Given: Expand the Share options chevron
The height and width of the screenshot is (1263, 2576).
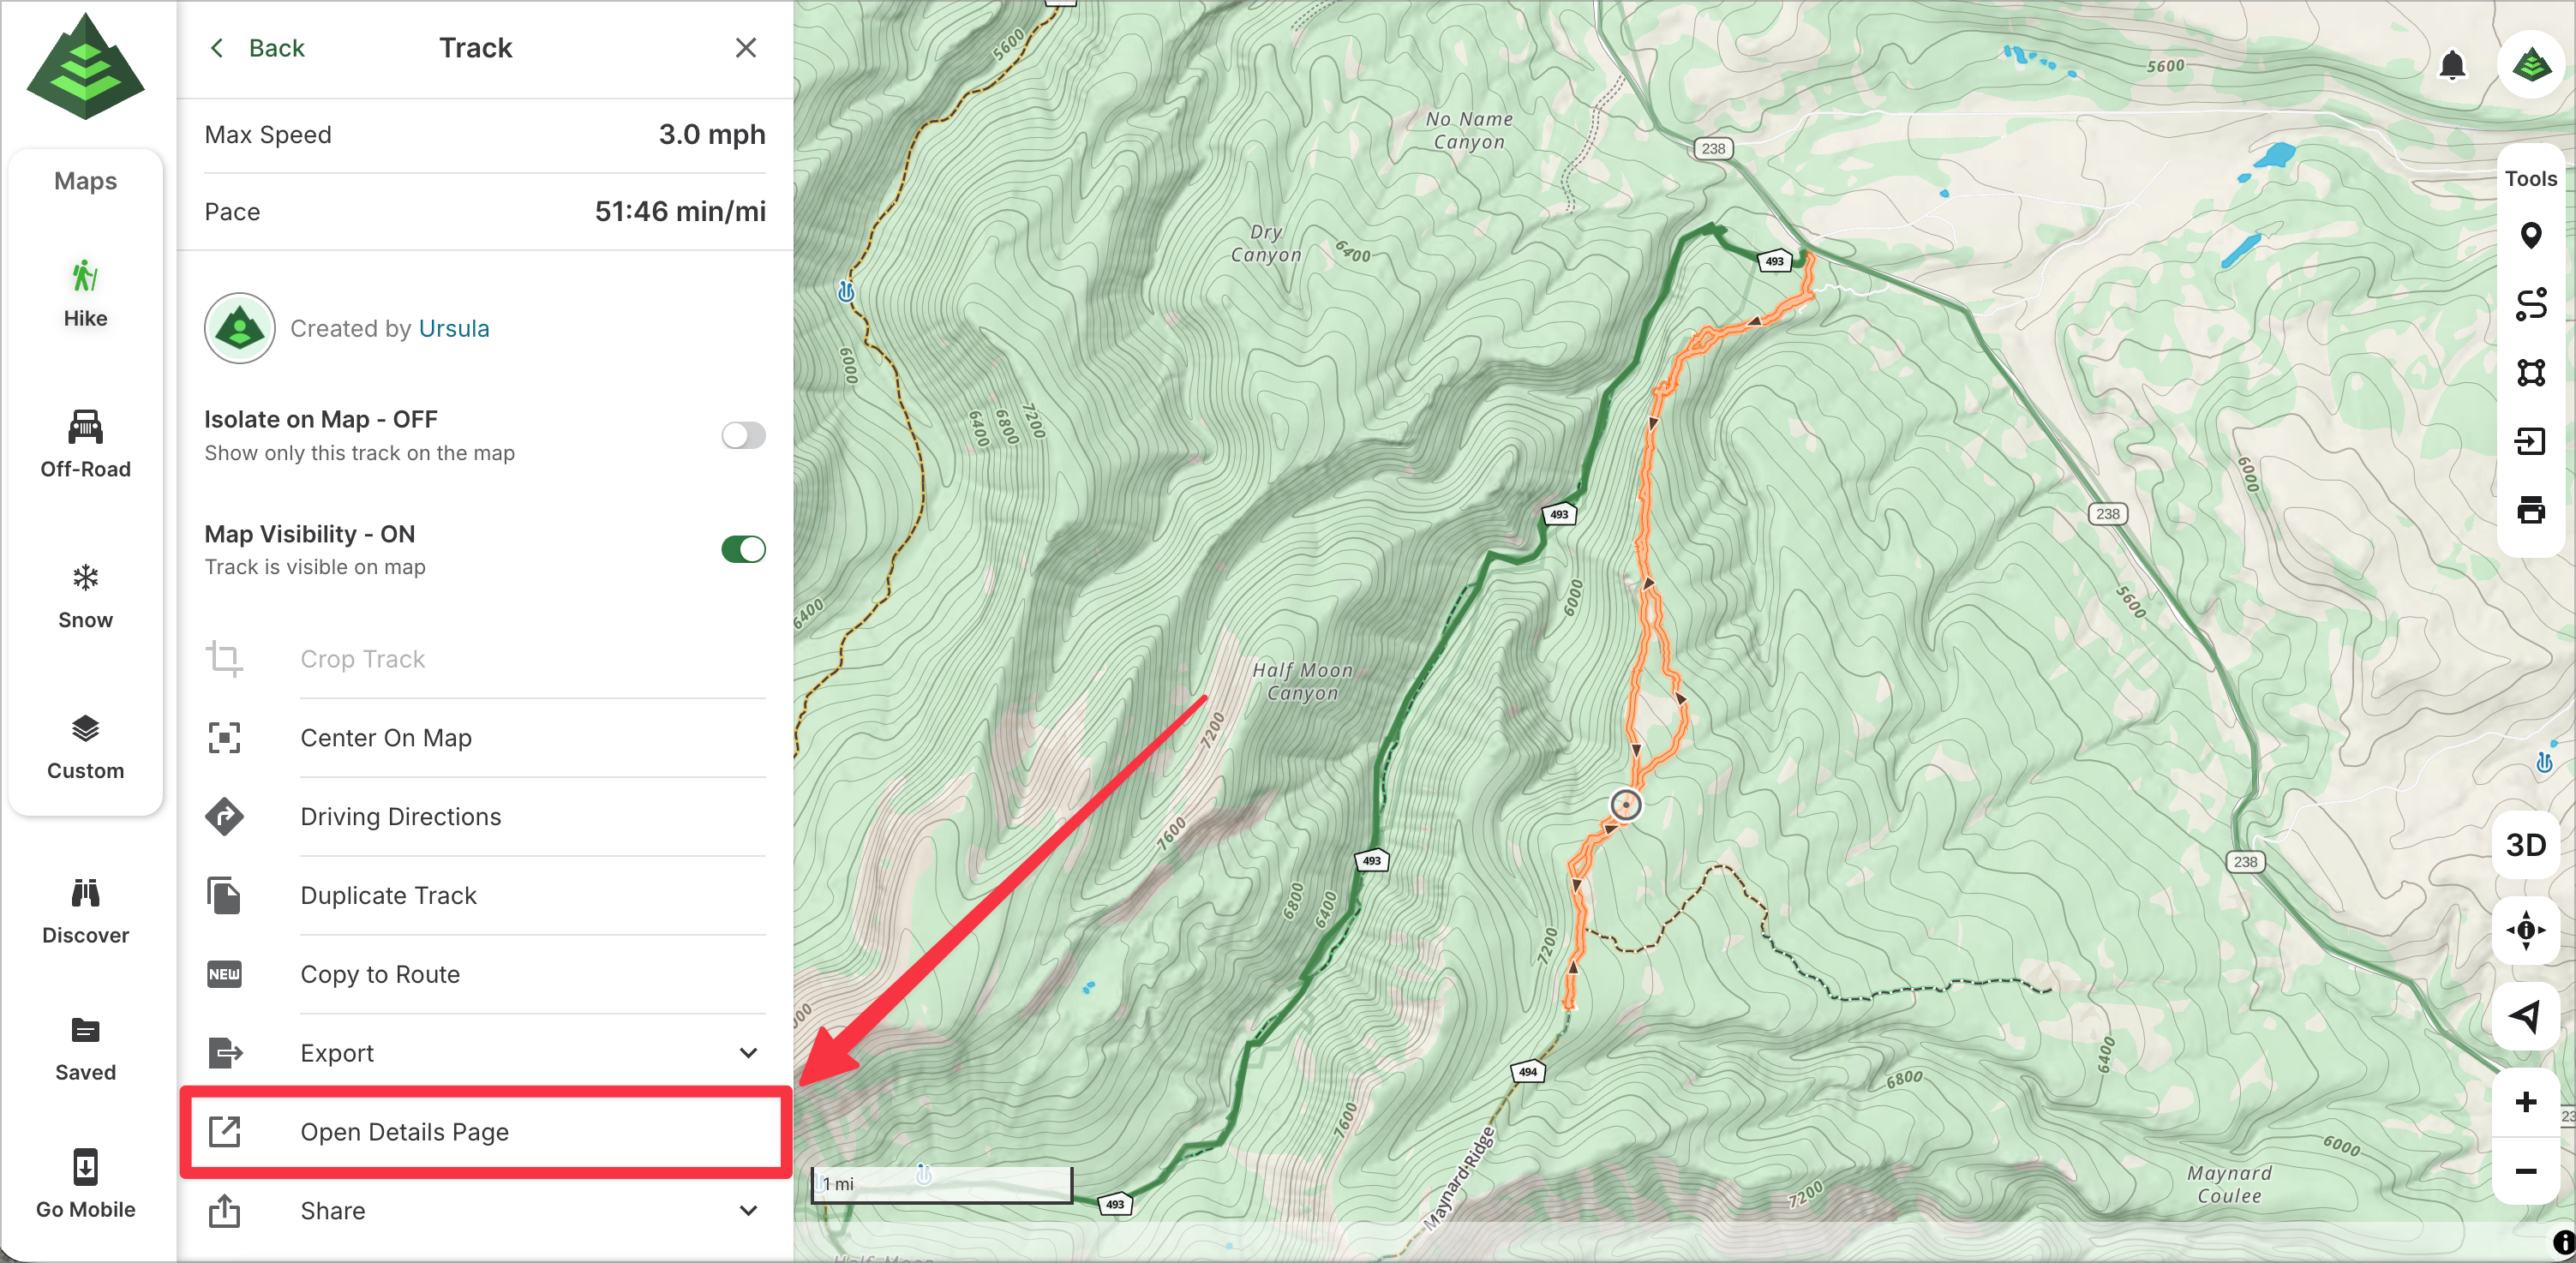Looking at the screenshot, I should coord(748,1211).
